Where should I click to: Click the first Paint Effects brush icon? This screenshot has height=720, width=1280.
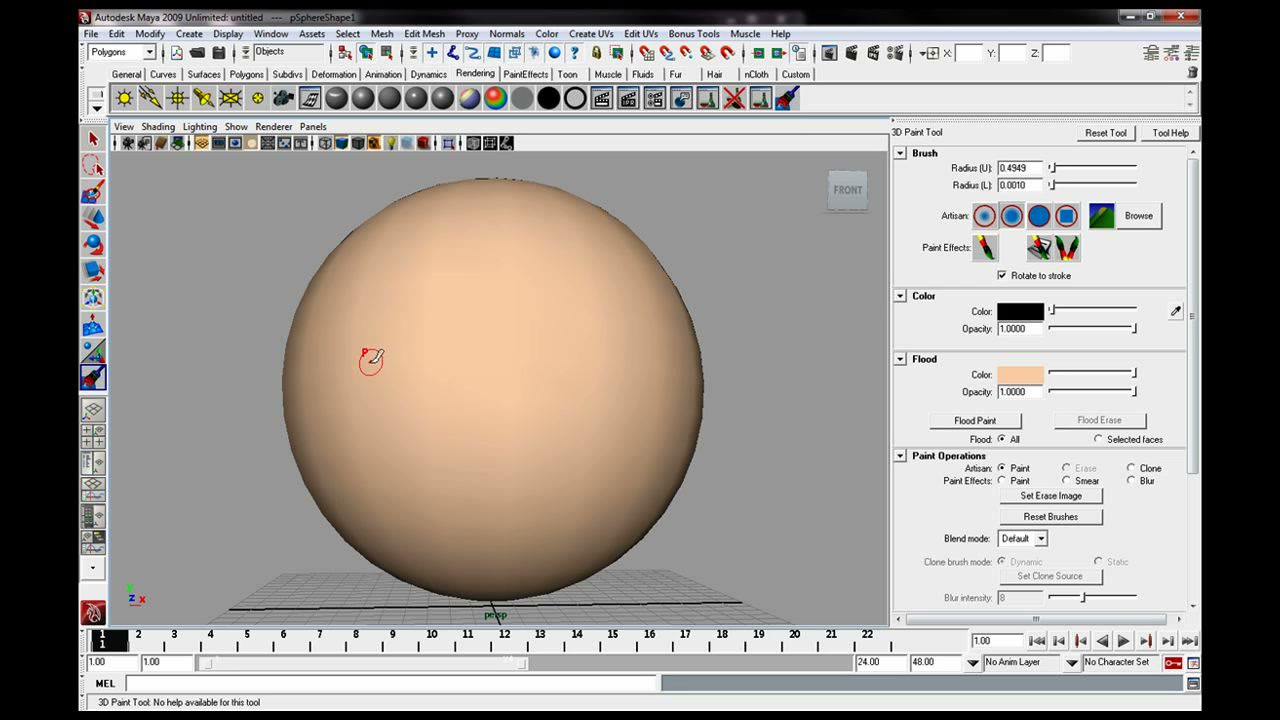click(985, 247)
